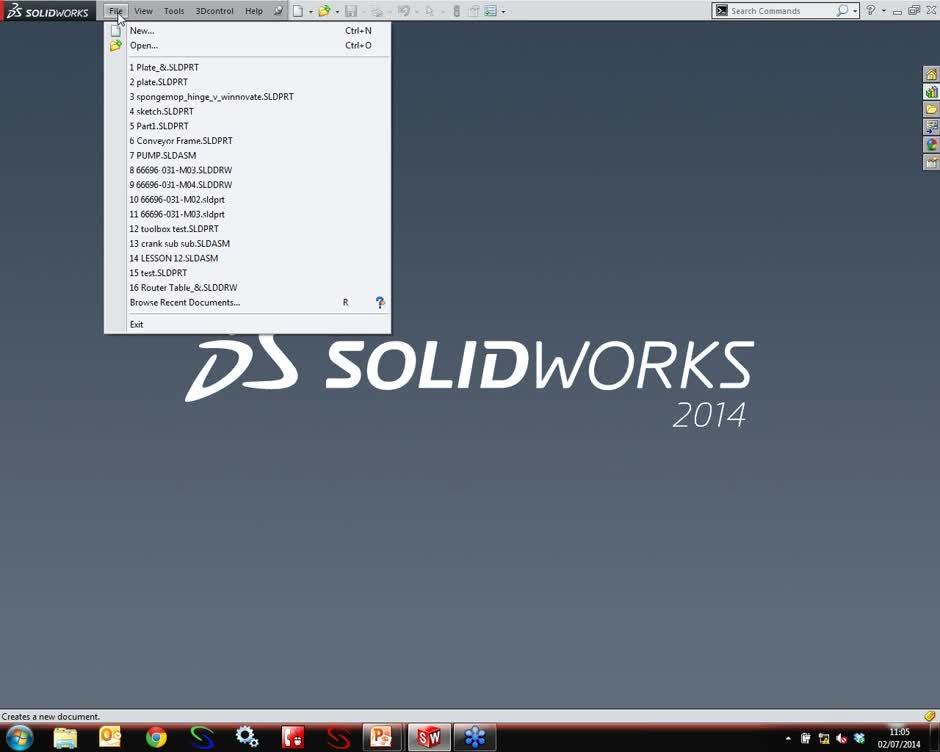The image size is (940, 752).
Task: Click the Open file toolbar icon
Action: 325,10
